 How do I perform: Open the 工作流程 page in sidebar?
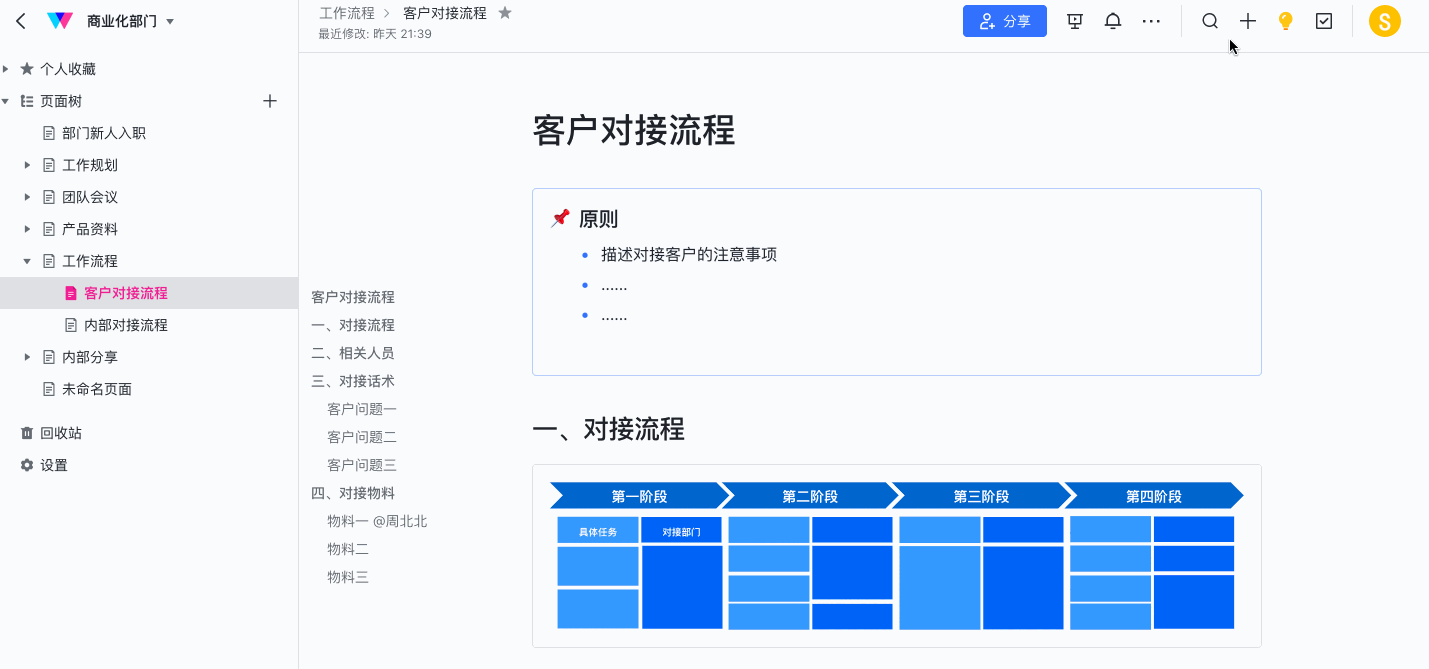tap(90, 261)
